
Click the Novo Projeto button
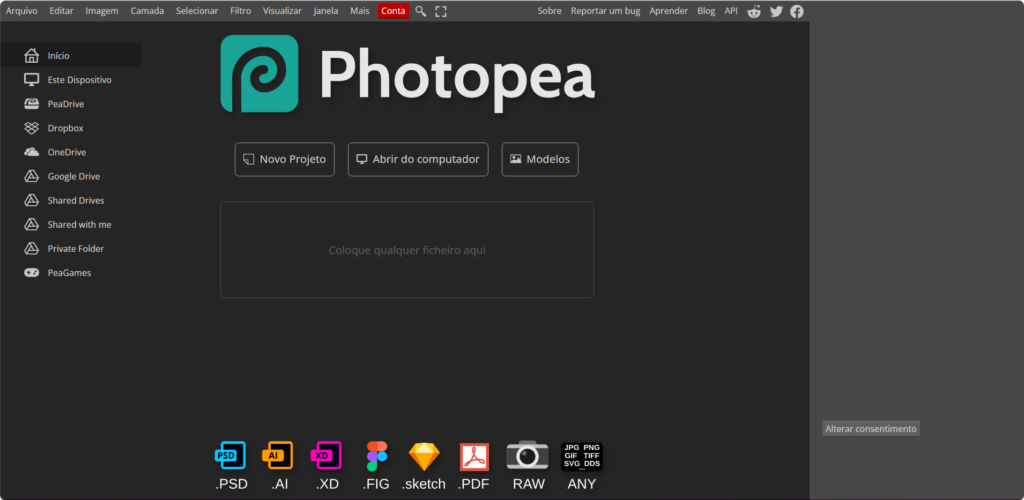point(285,159)
